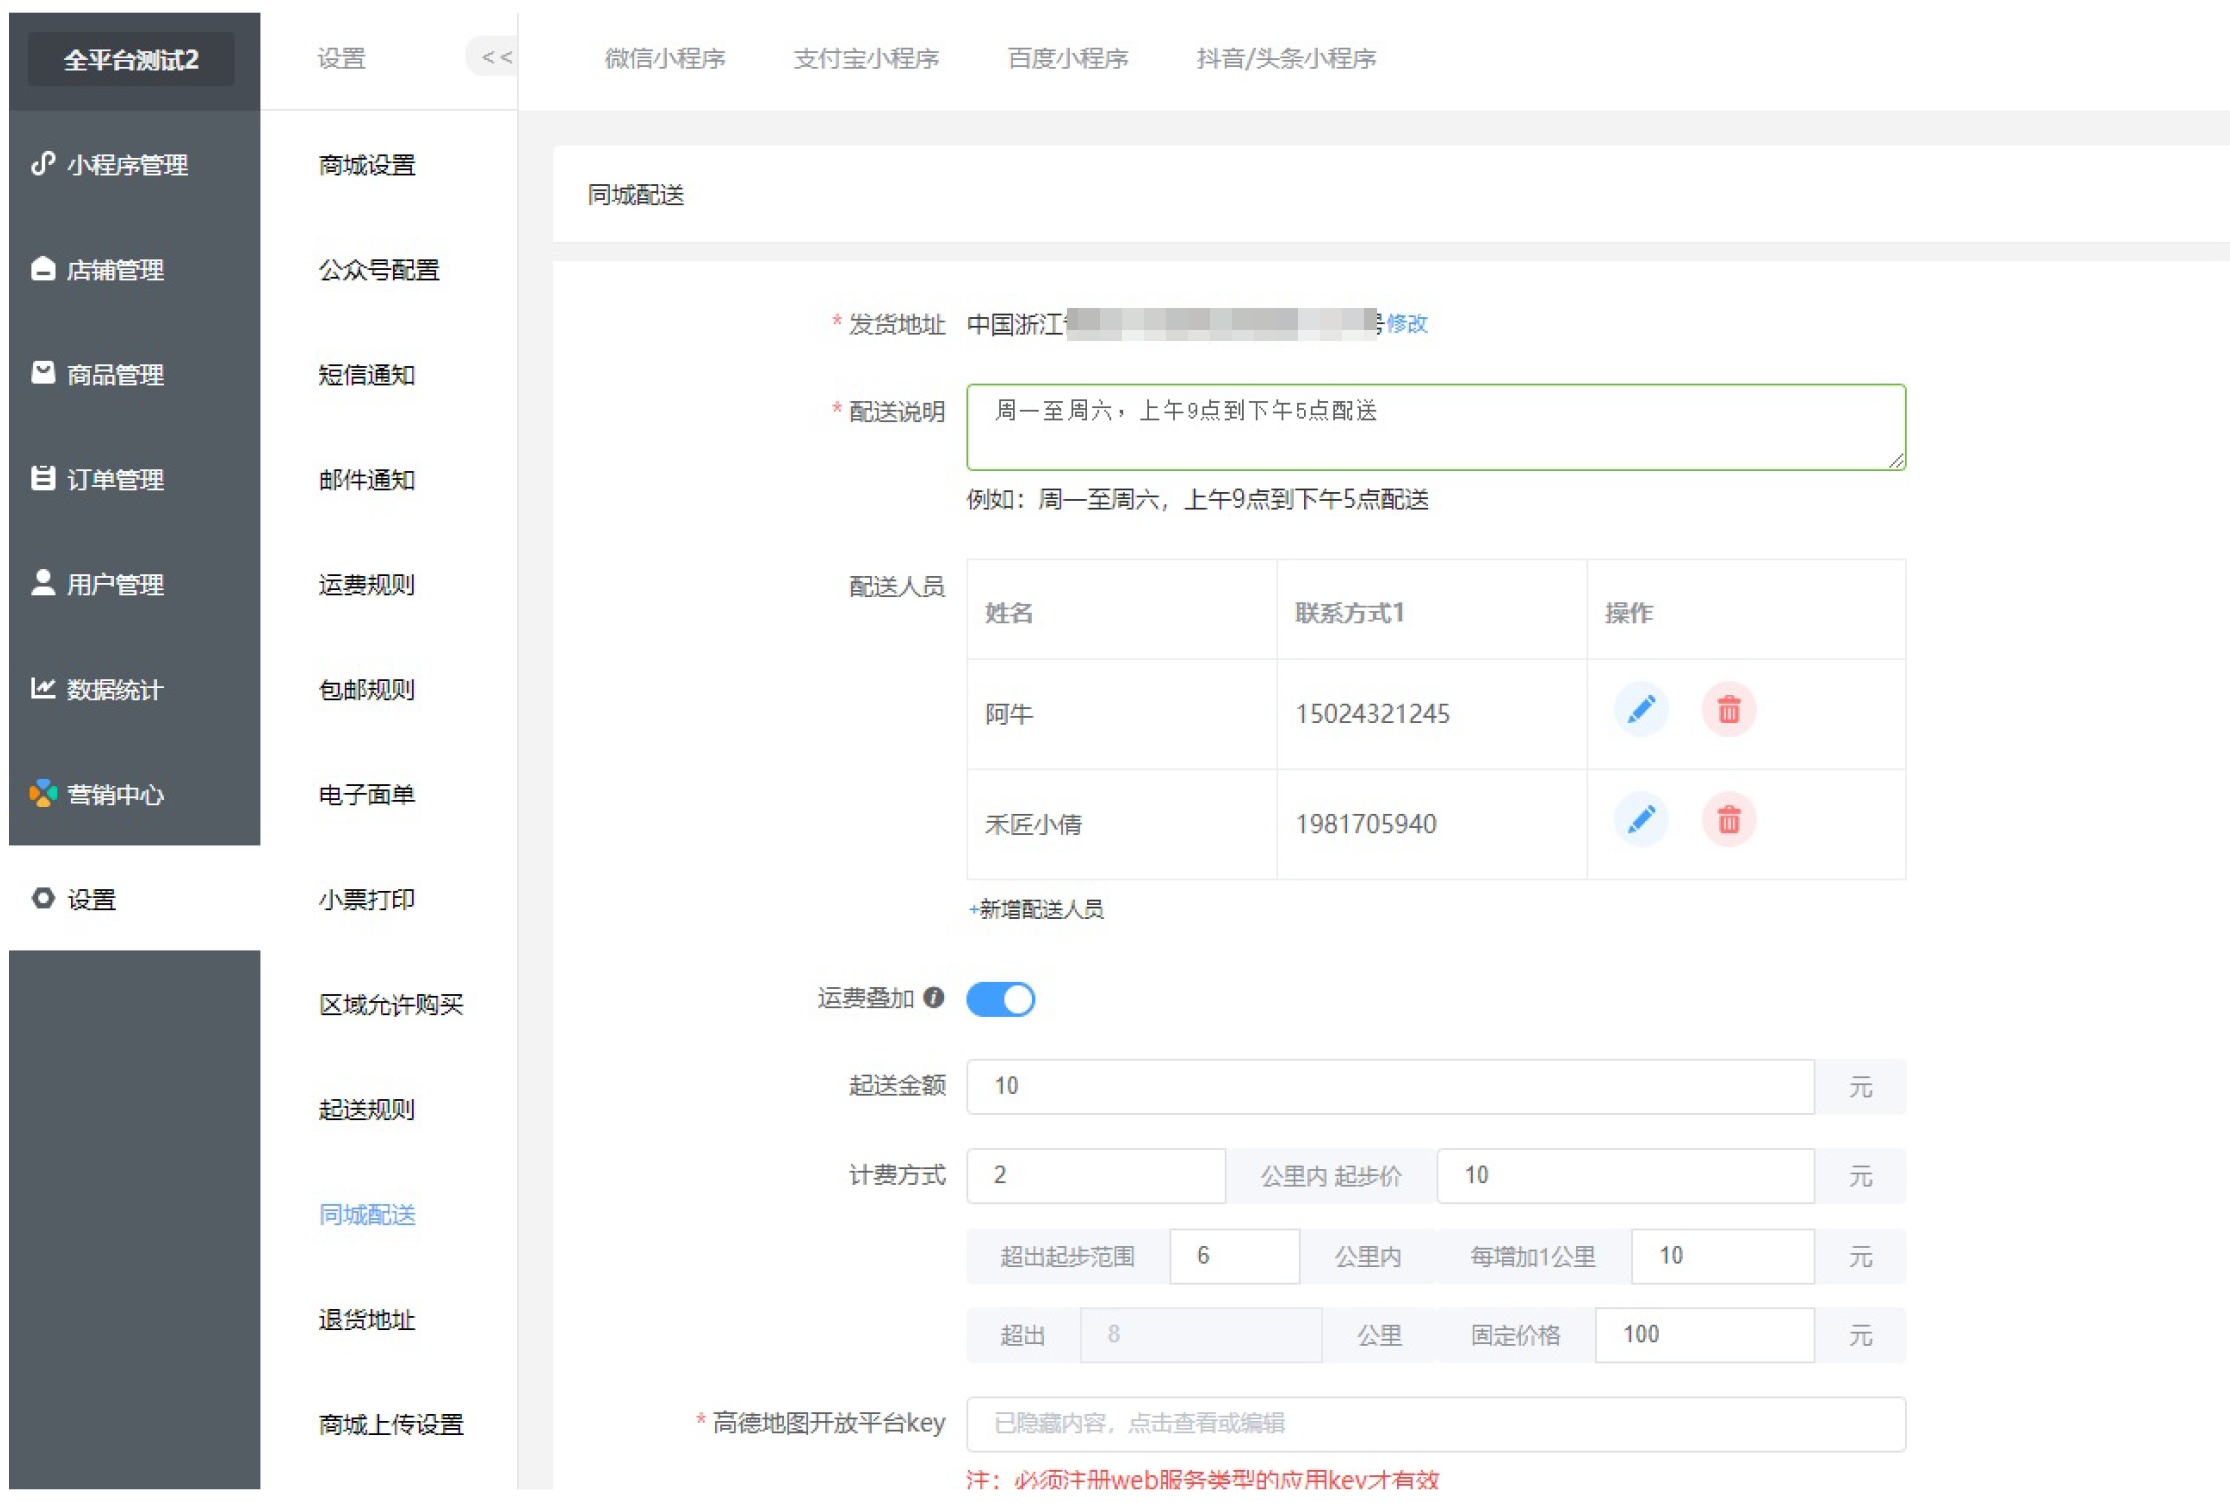Click the 数据统计 chart icon
This screenshot has width=2230, height=1503.
(42, 688)
